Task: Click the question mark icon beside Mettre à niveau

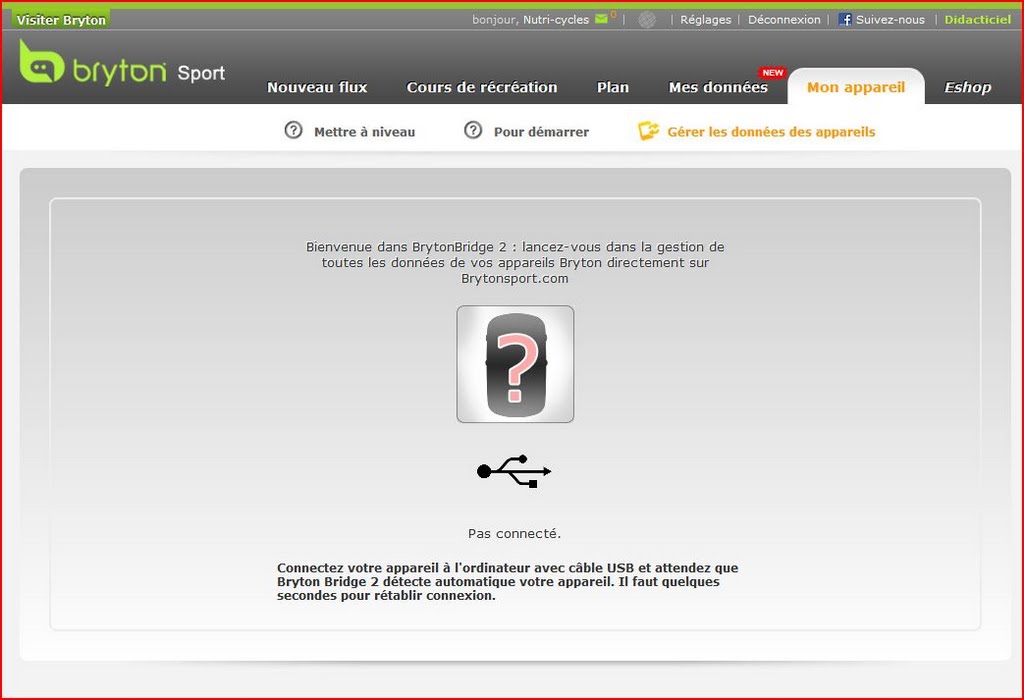Action: pos(293,130)
